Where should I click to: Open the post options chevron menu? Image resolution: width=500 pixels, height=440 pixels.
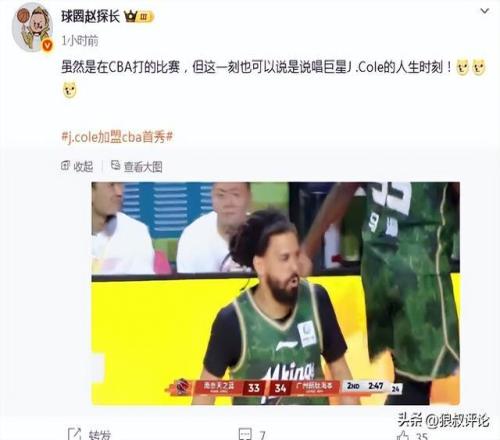(484, 11)
